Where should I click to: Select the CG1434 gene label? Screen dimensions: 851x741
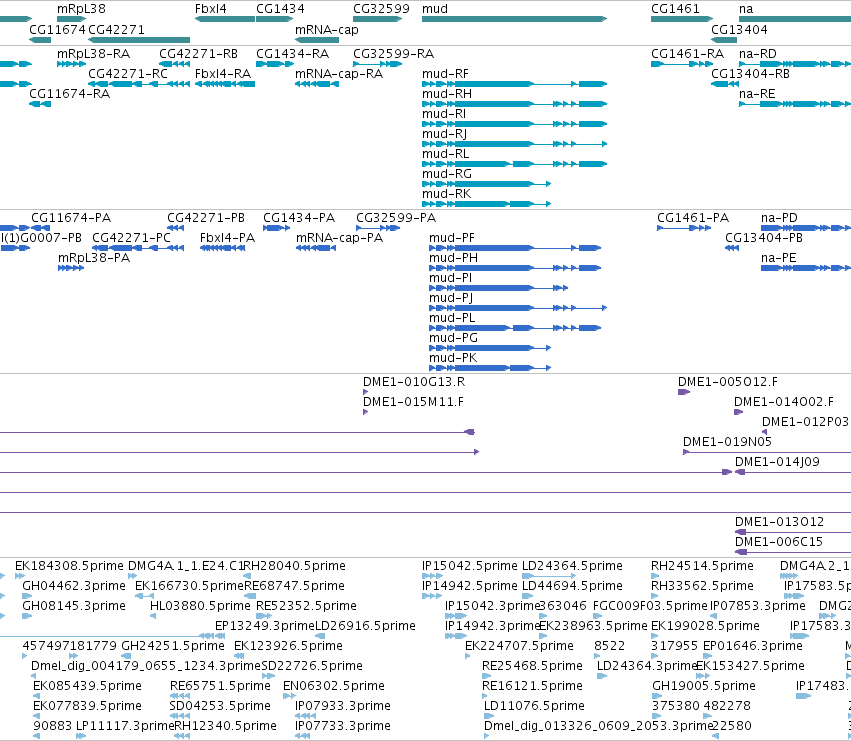(280, 9)
